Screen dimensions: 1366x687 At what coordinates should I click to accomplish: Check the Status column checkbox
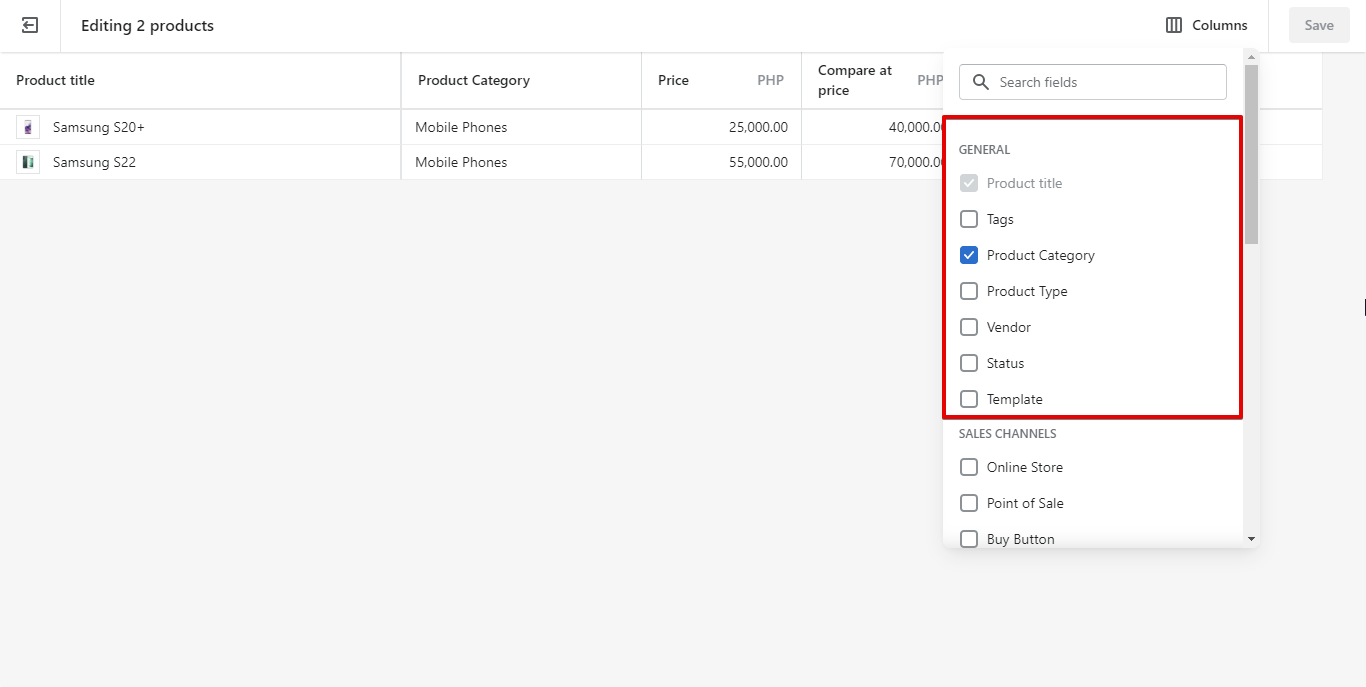969,363
